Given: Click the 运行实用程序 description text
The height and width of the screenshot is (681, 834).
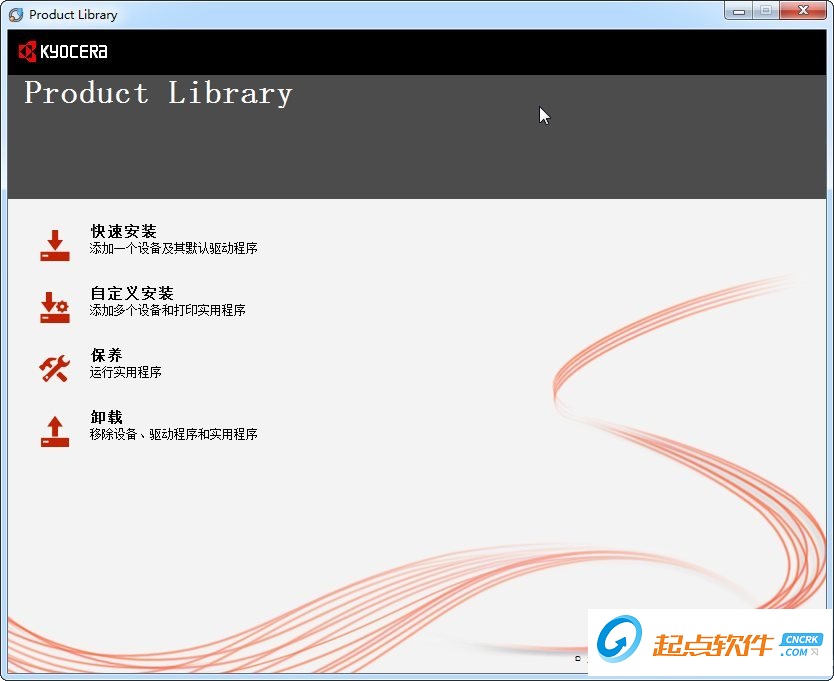Looking at the screenshot, I should pyautogui.click(x=127, y=372).
